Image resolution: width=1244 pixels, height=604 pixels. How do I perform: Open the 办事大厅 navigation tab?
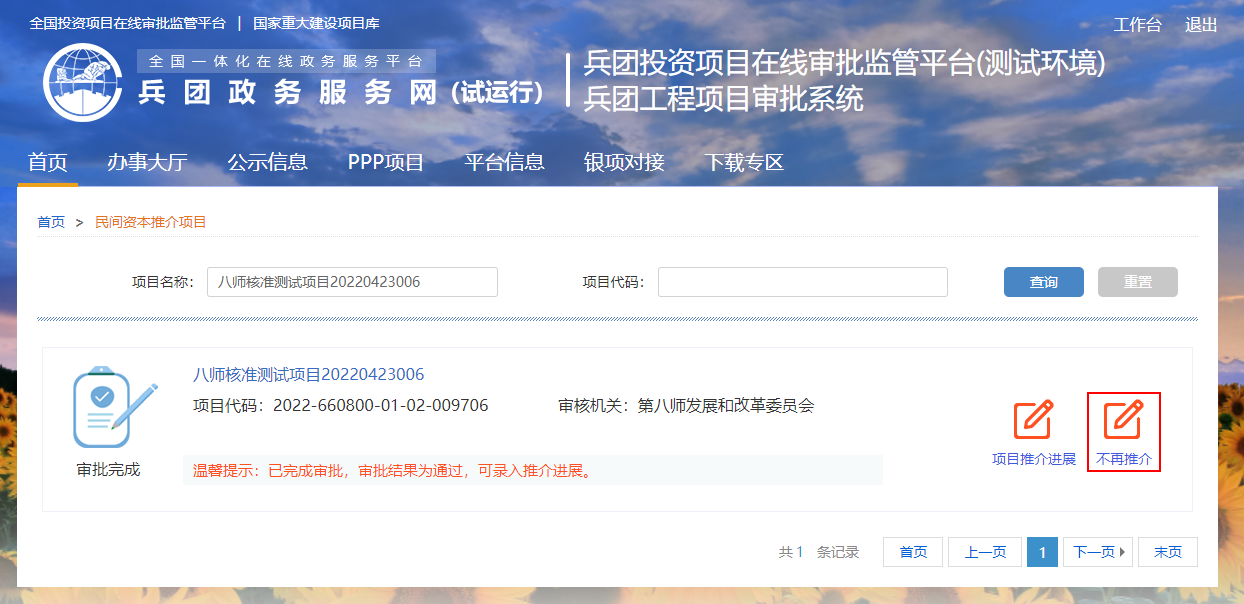147,162
